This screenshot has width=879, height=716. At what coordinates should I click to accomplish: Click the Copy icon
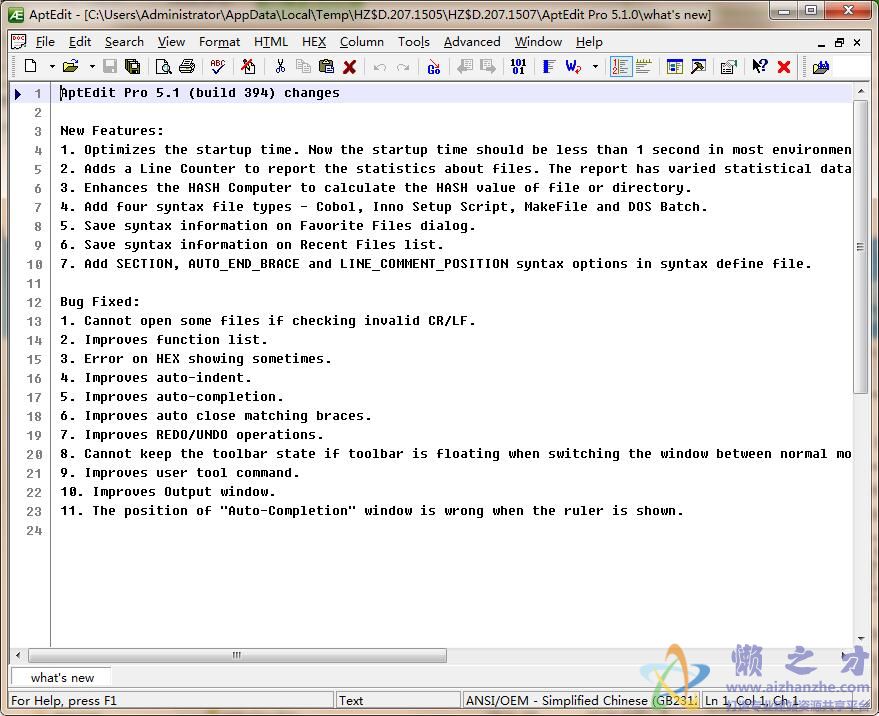pos(303,67)
